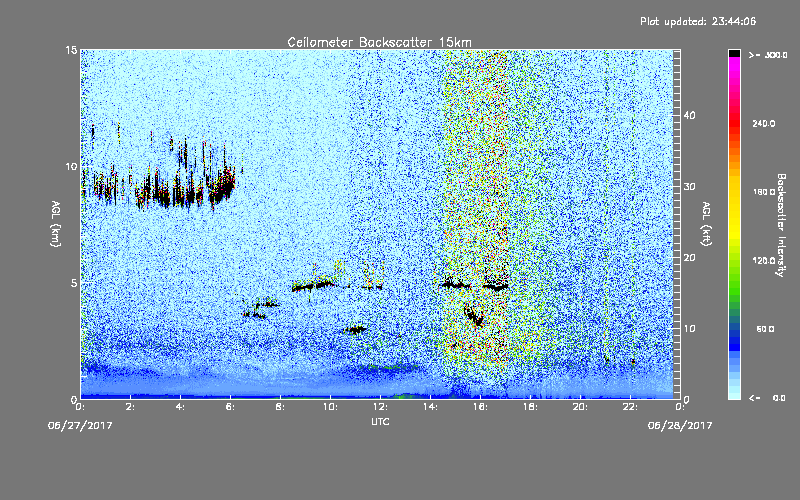Image resolution: width=800 pixels, height=500 pixels.
Task: Select the 5 km tick on left axis
Action: [x=74, y=283]
